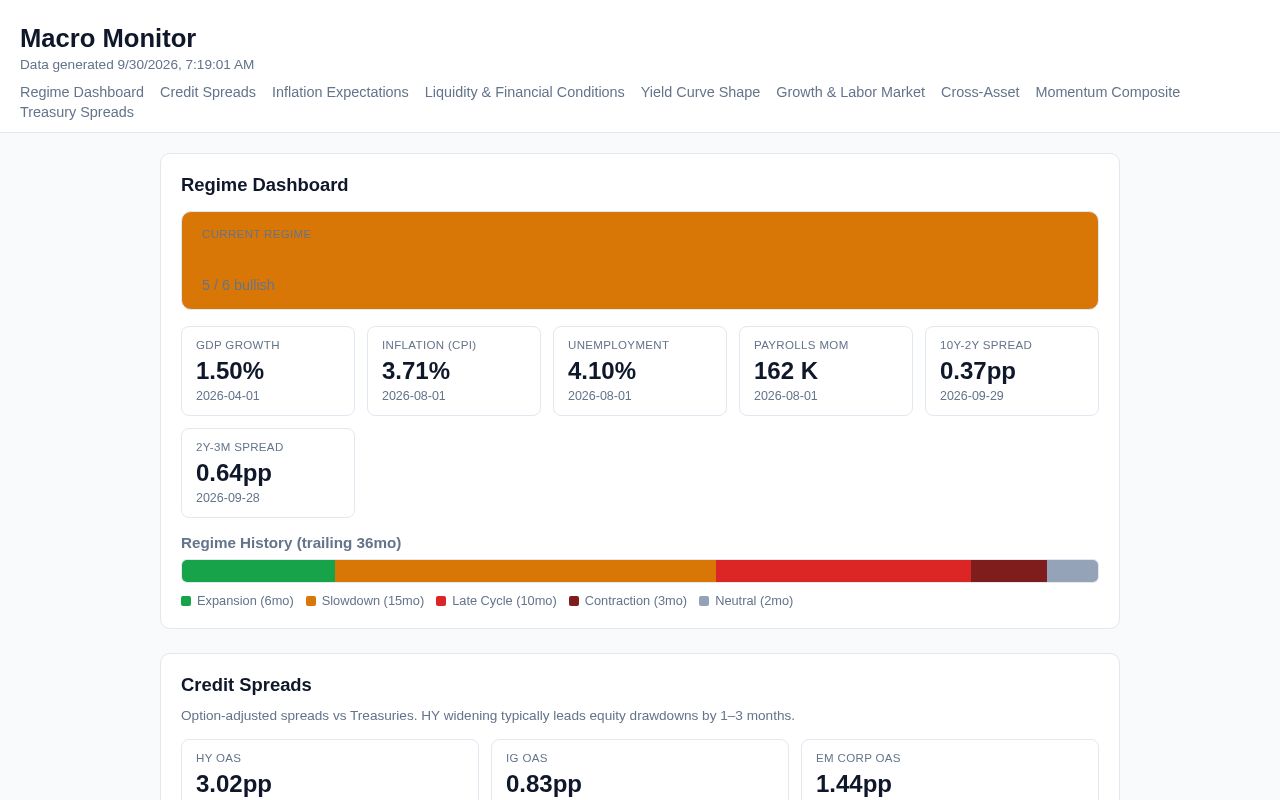Click the red Late Cycle history segment
The height and width of the screenshot is (800, 1280).
click(x=843, y=571)
